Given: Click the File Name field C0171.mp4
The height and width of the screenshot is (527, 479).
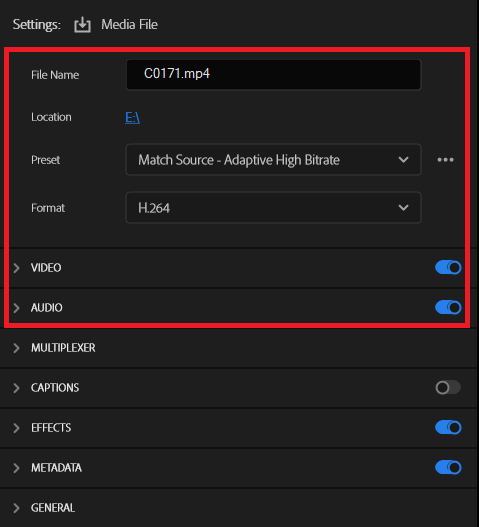Looking at the screenshot, I should (x=273, y=75).
